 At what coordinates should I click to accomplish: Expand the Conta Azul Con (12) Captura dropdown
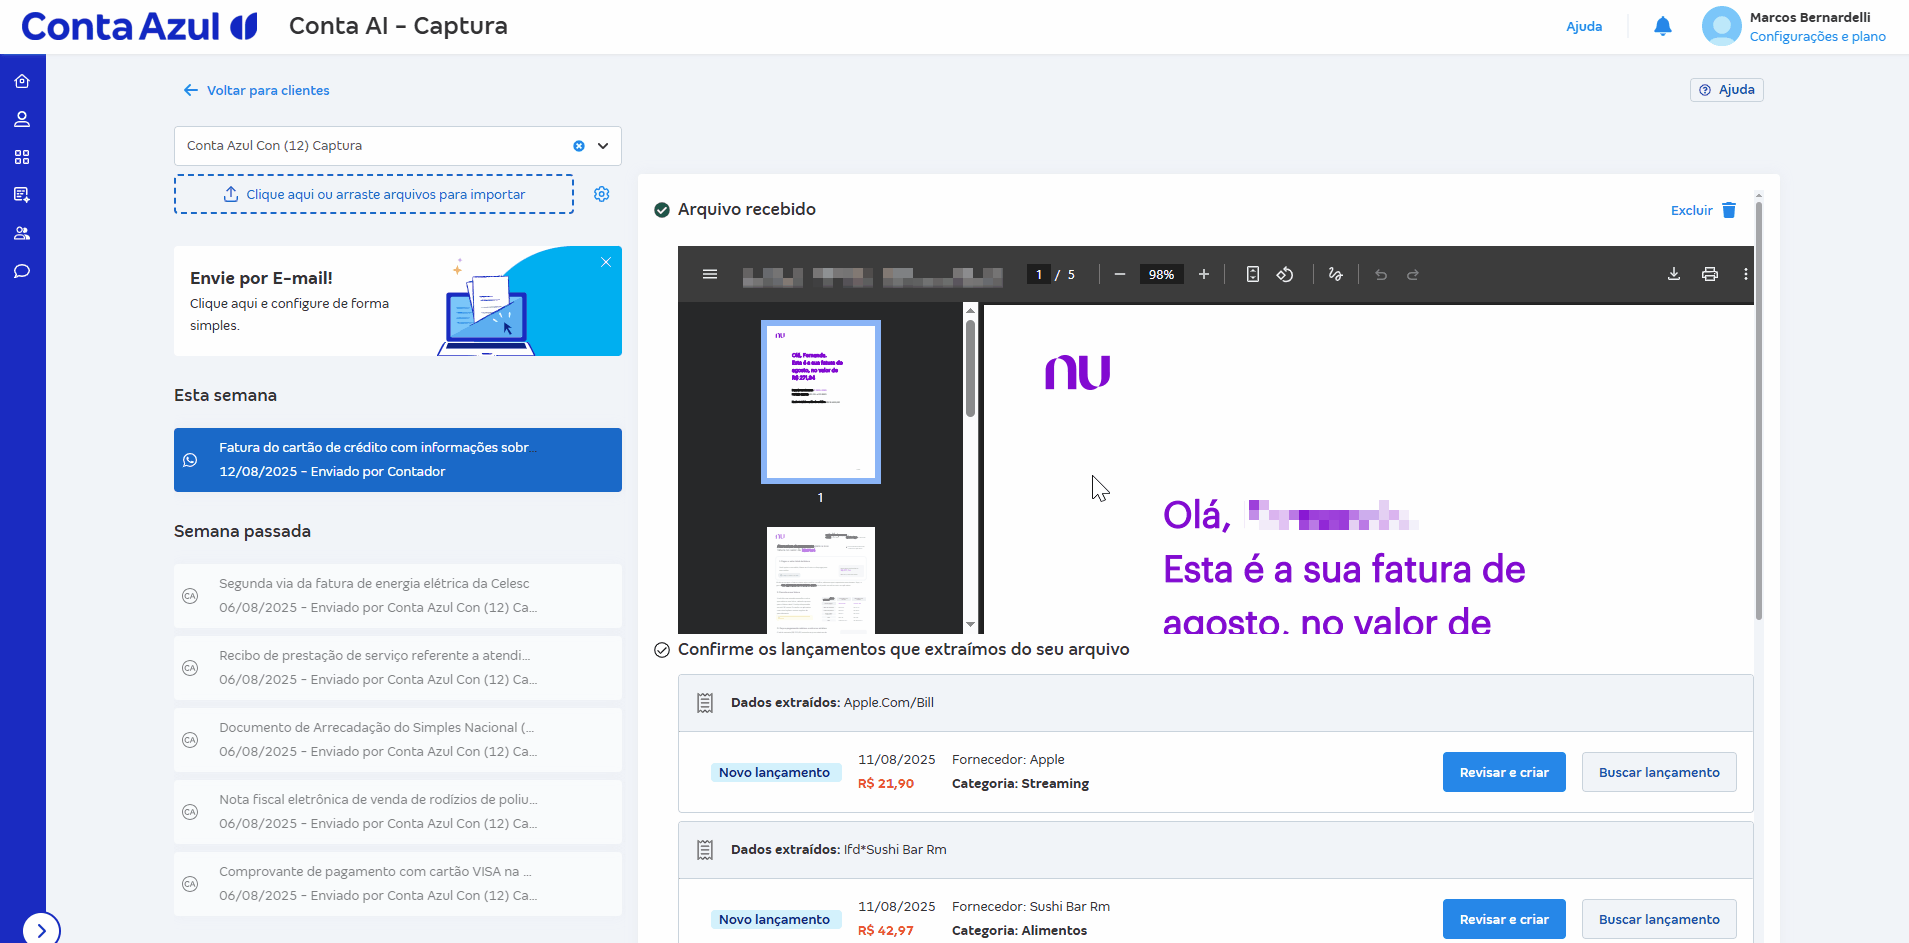603,146
